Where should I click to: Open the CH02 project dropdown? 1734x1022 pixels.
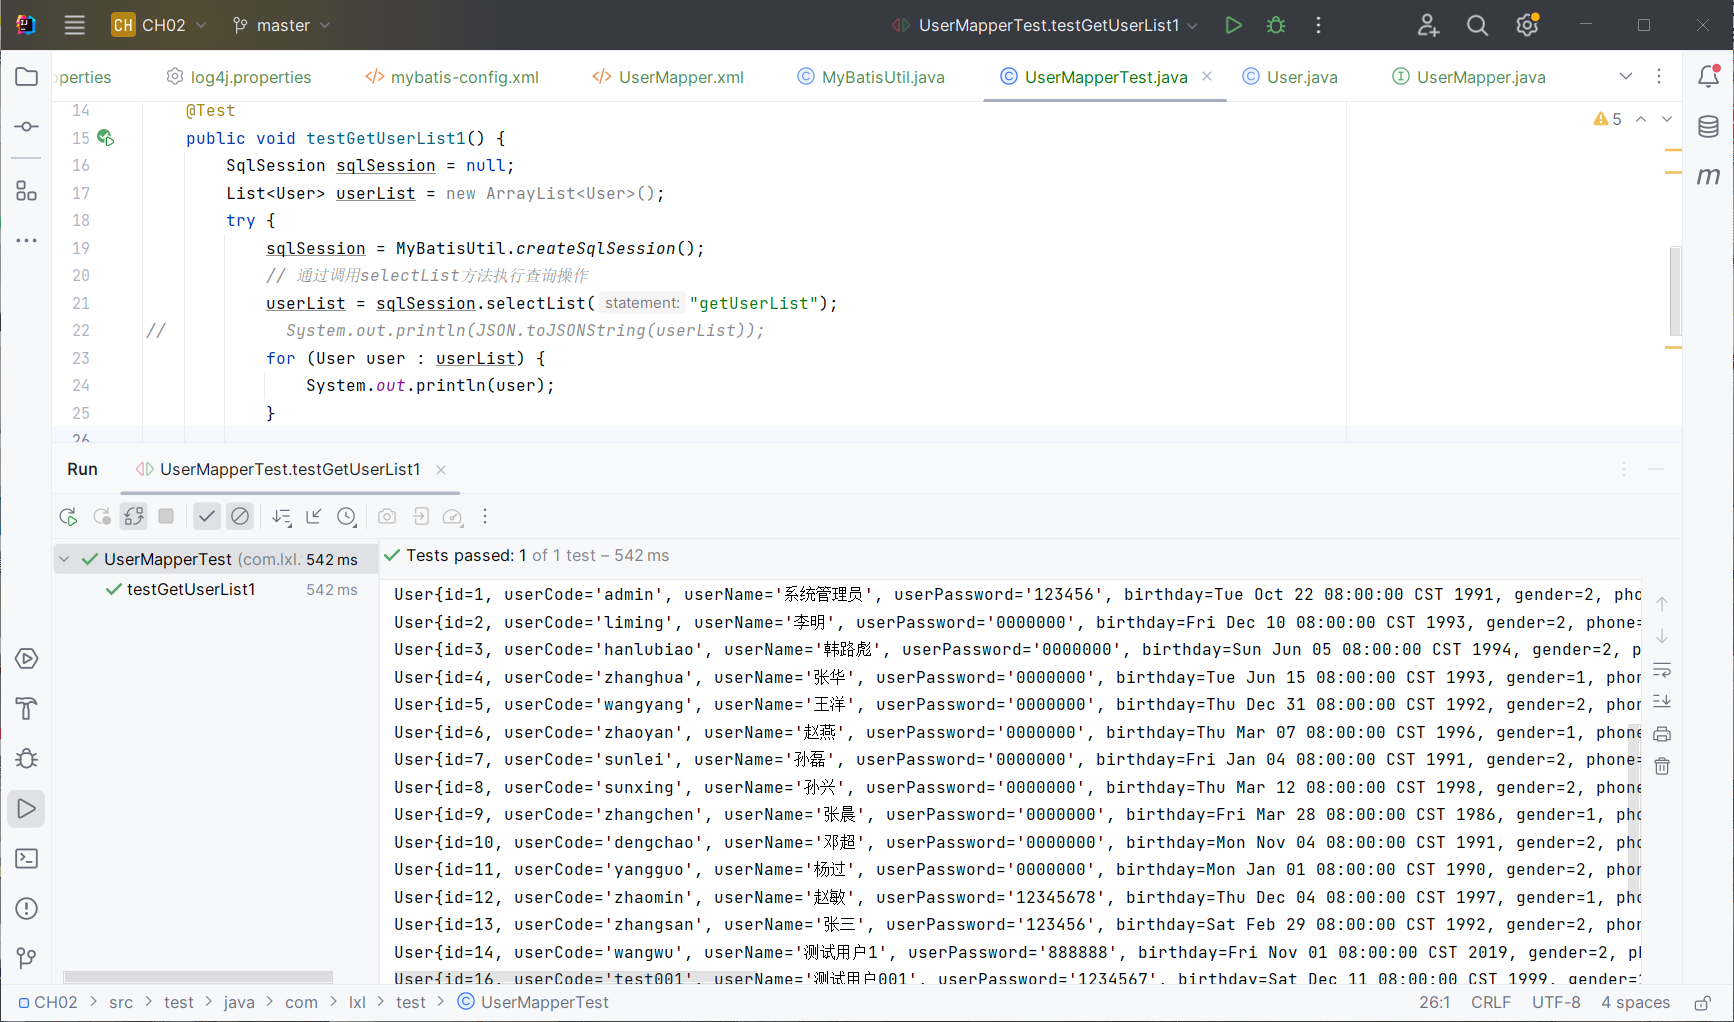(x=159, y=25)
